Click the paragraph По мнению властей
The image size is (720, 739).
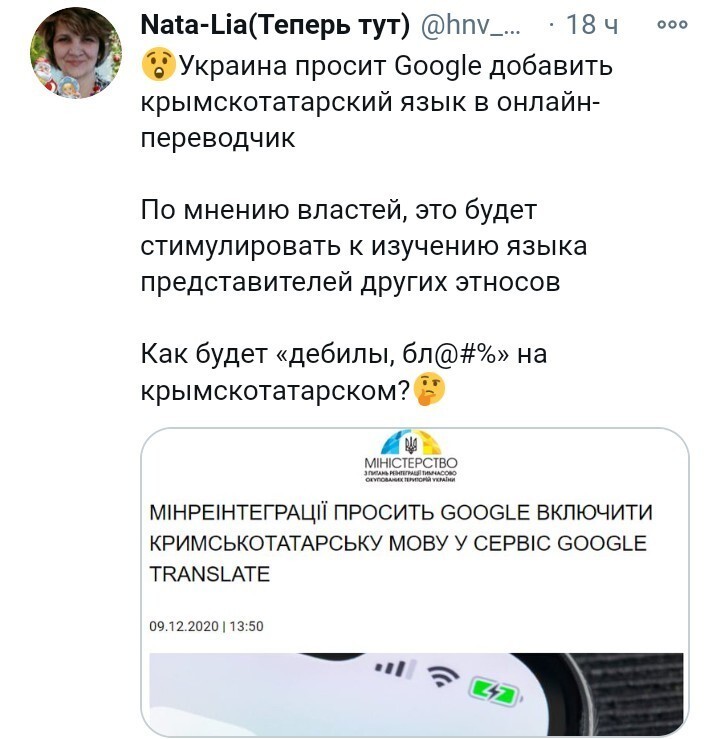click(364, 246)
